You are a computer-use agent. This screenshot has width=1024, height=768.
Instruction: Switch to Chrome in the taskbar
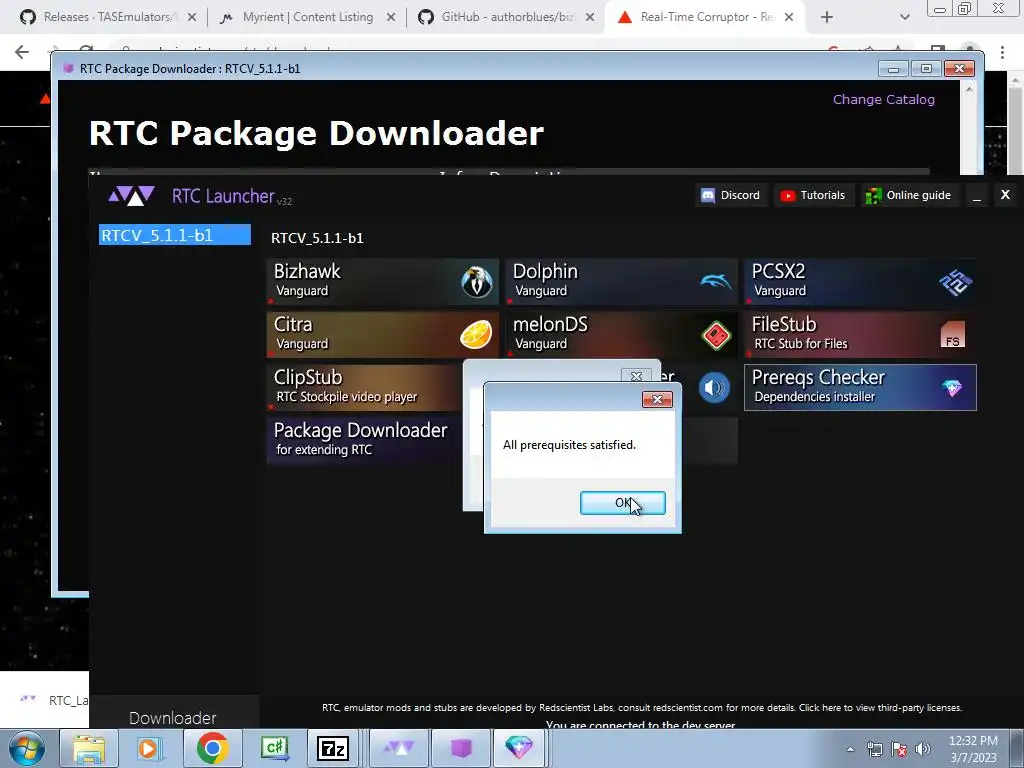point(212,748)
